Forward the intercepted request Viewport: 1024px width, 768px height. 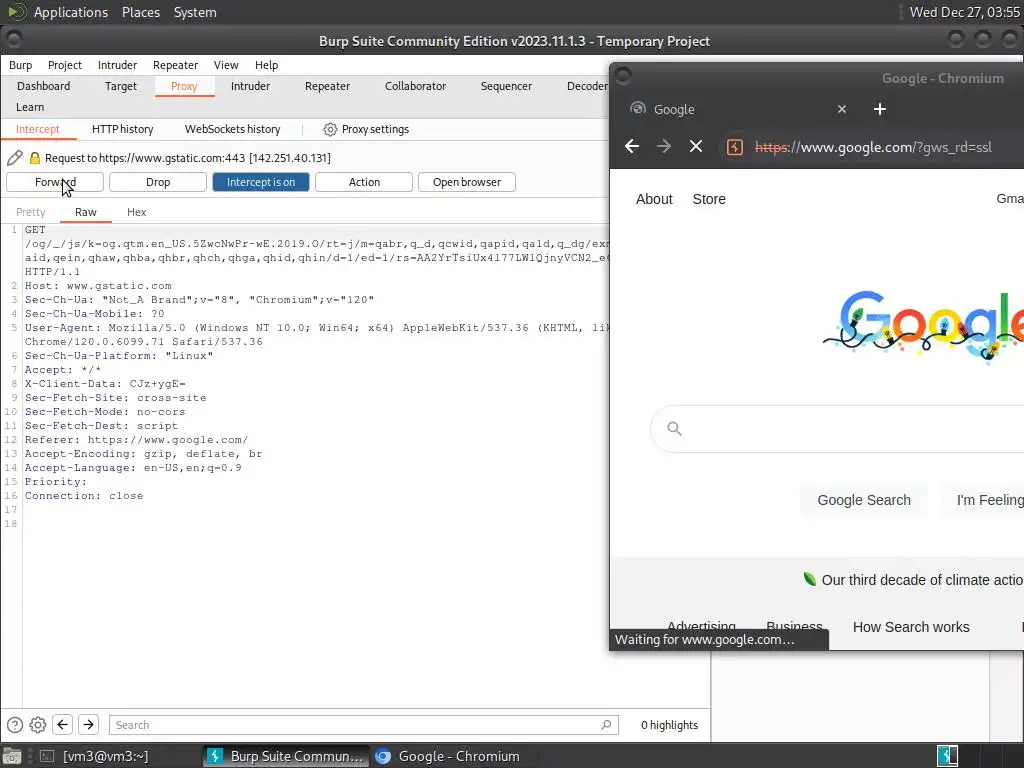(x=55, y=182)
